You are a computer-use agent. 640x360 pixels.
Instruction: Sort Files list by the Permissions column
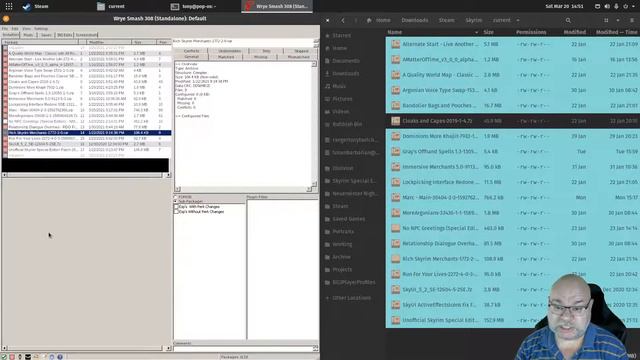531,32
